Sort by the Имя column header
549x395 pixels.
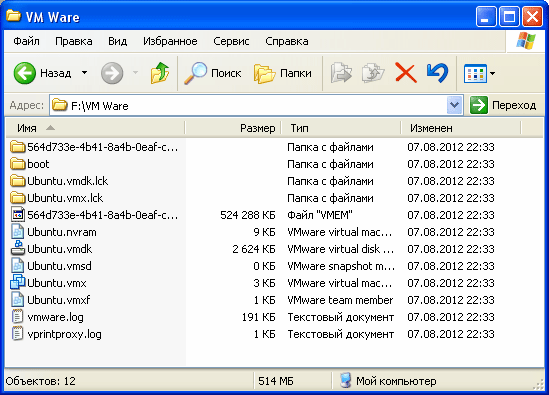pyautogui.click(x=95, y=128)
